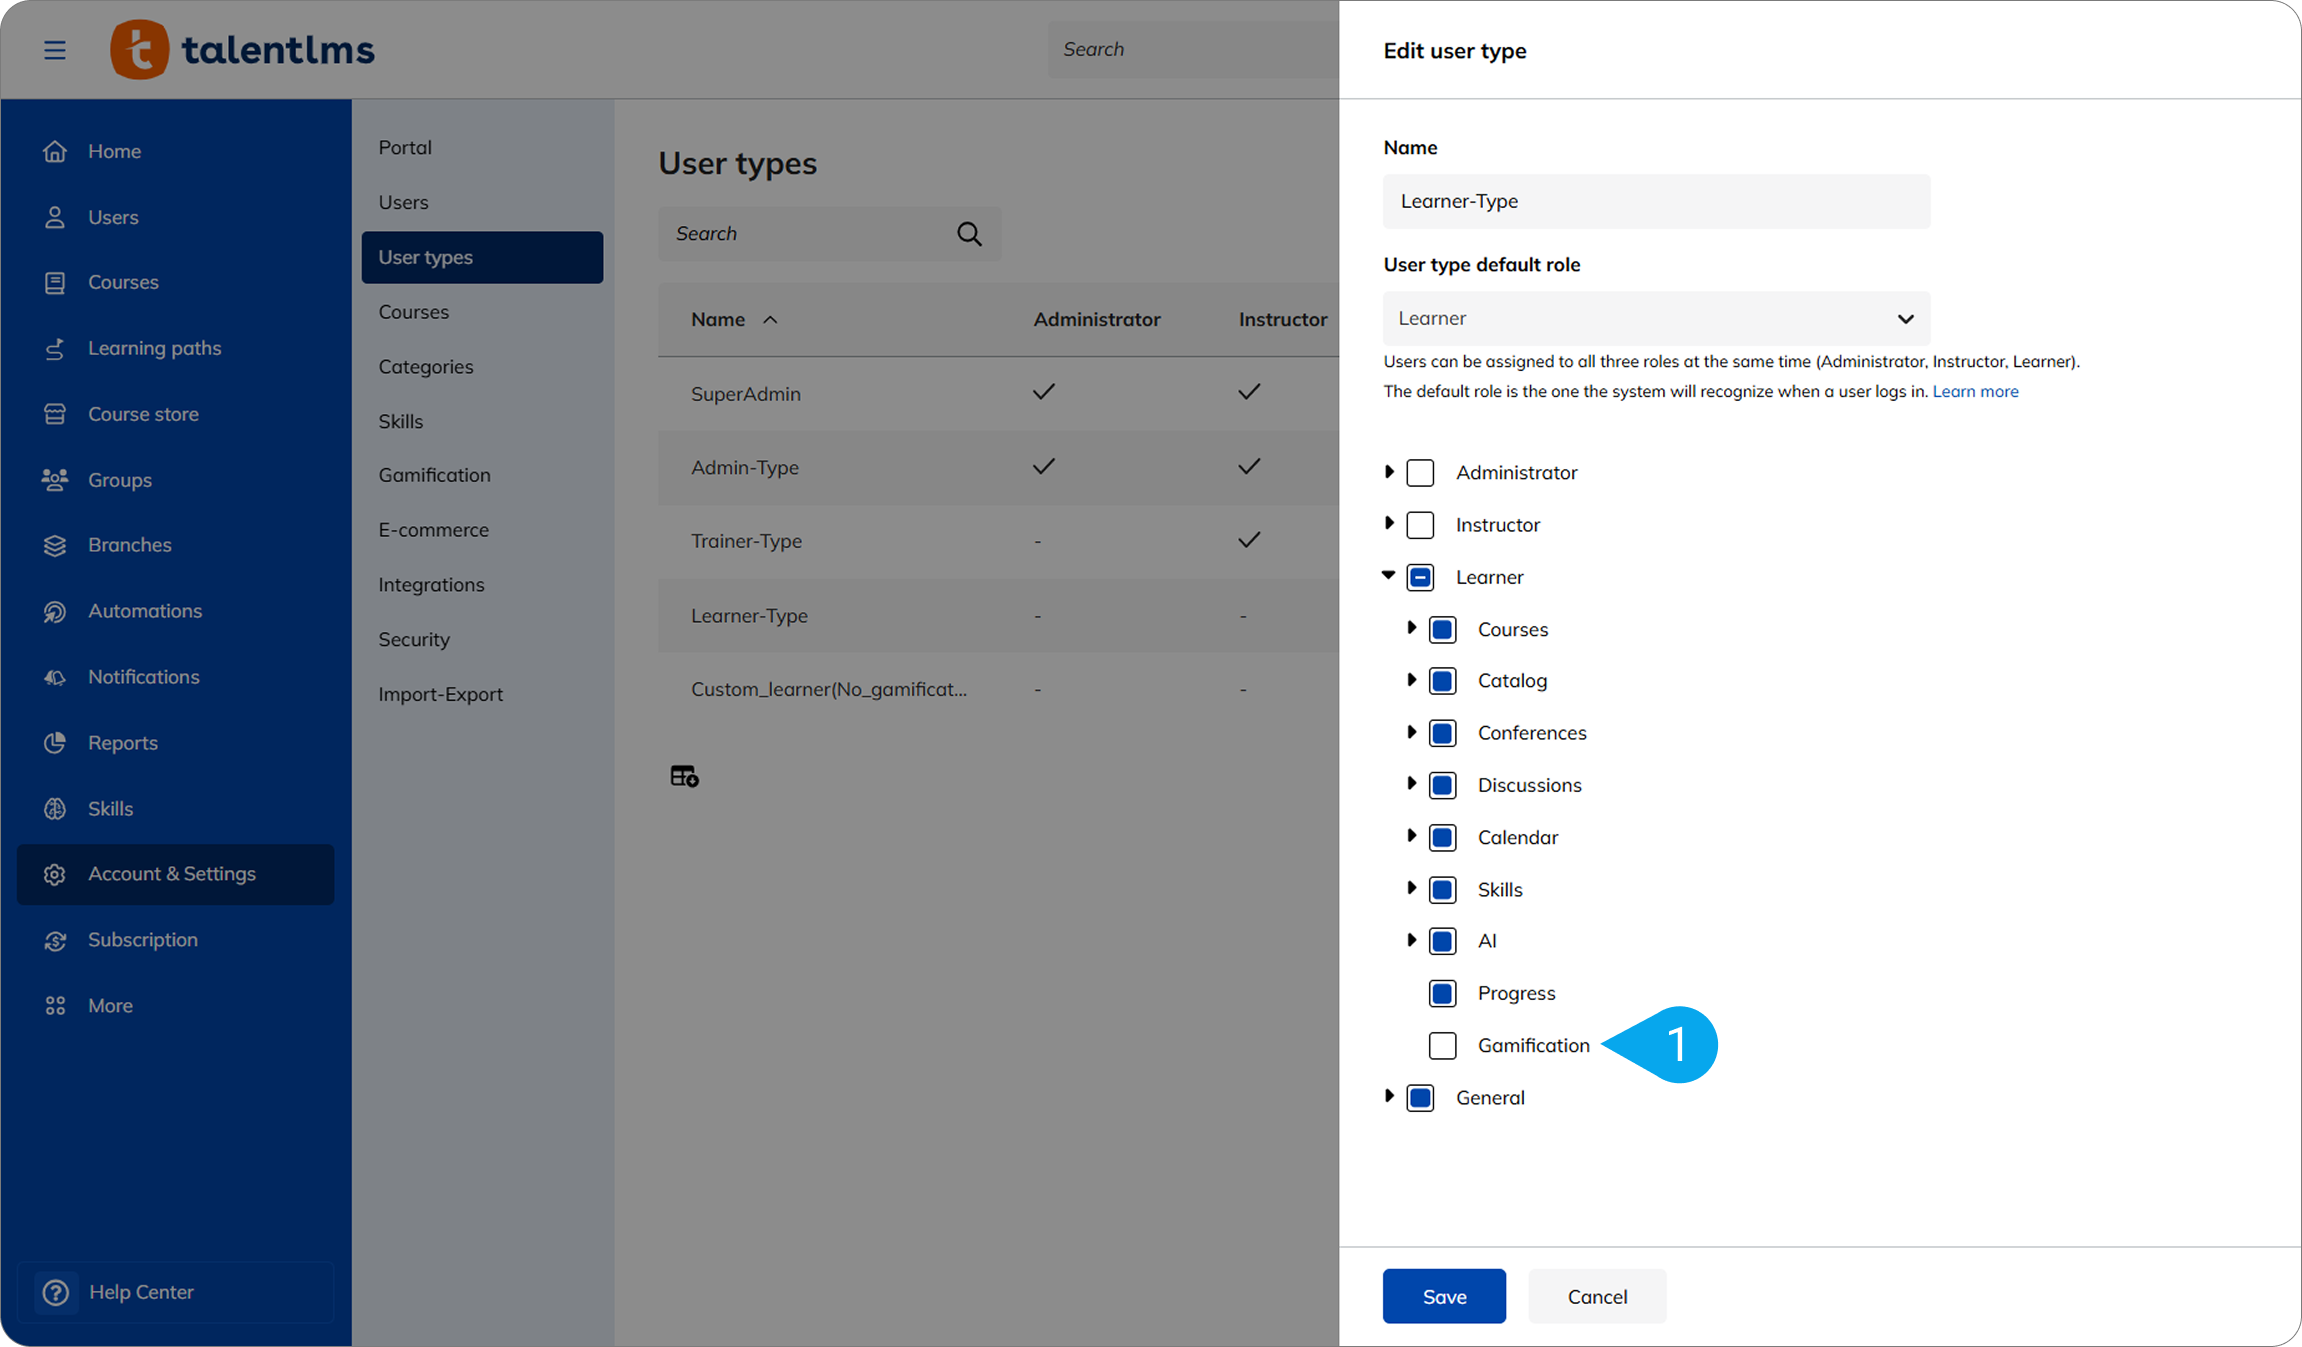Click the Save button
This screenshot has width=2302, height=1347.
point(1444,1296)
